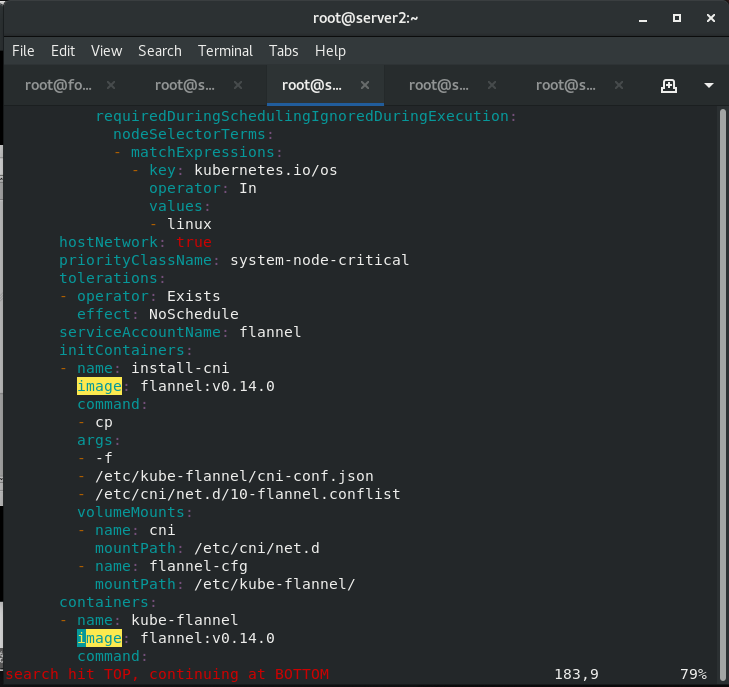Click /etc/kube-flannel/cni-conf.json path
This screenshot has width=729, height=687.
tap(234, 476)
